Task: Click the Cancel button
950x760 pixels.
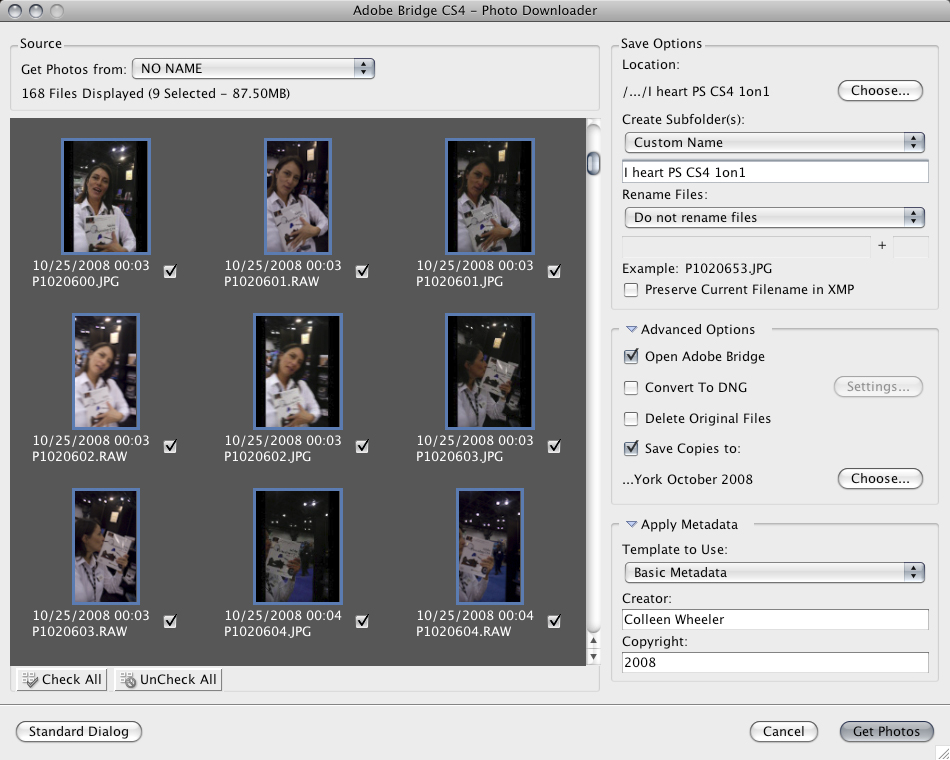Action: pos(783,732)
